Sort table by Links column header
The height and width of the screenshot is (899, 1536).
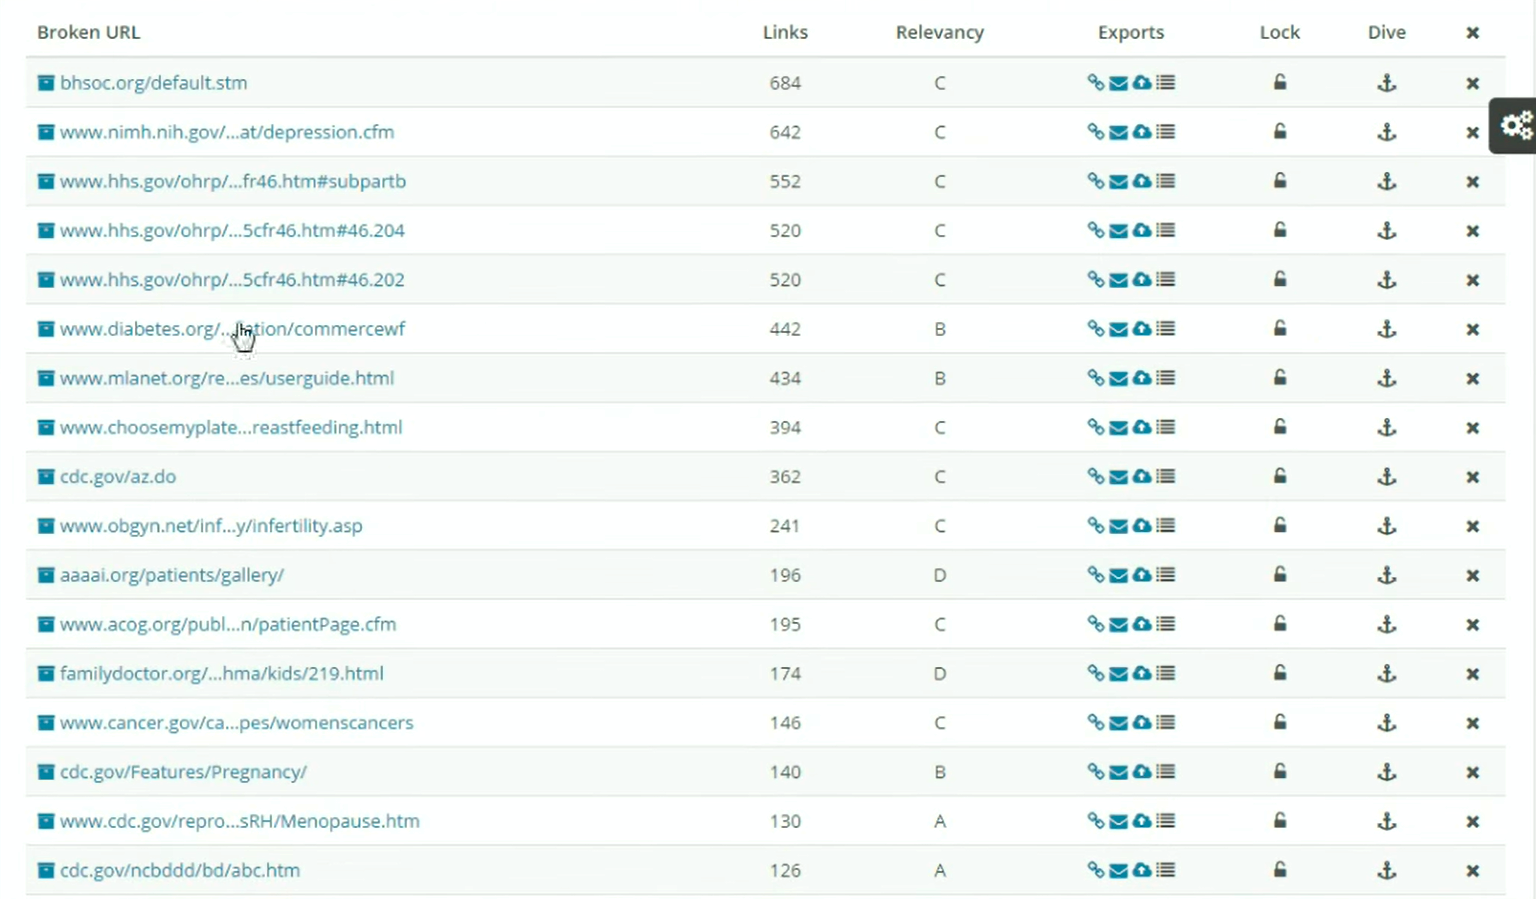(x=785, y=32)
